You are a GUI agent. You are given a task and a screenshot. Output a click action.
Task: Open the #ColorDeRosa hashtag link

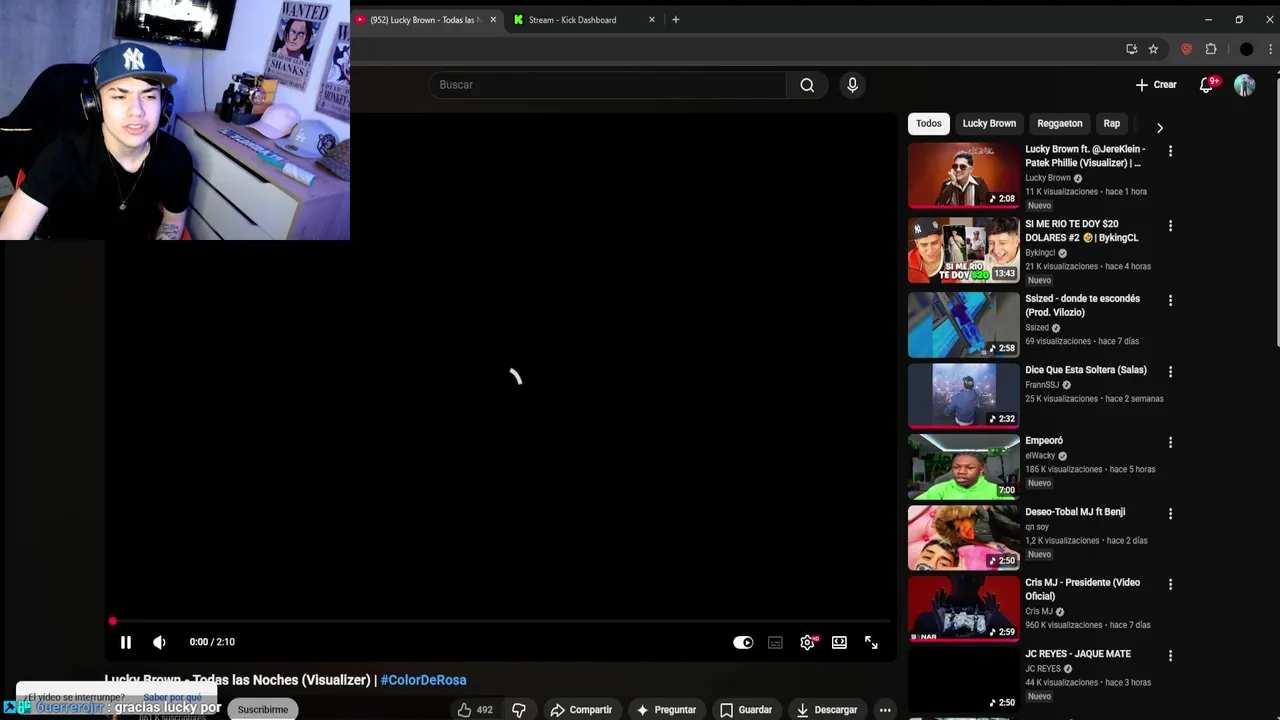tap(423, 680)
